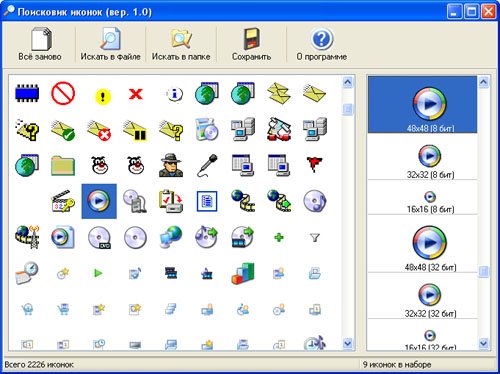
Task: Pick the red X cross icon
Action: coord(136,94)
